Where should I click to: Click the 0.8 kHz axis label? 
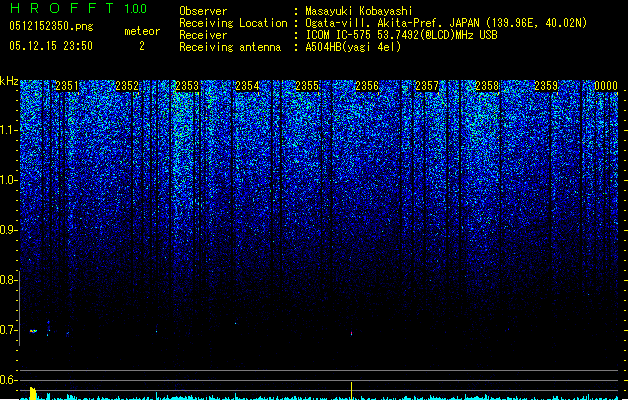[8, 280]
